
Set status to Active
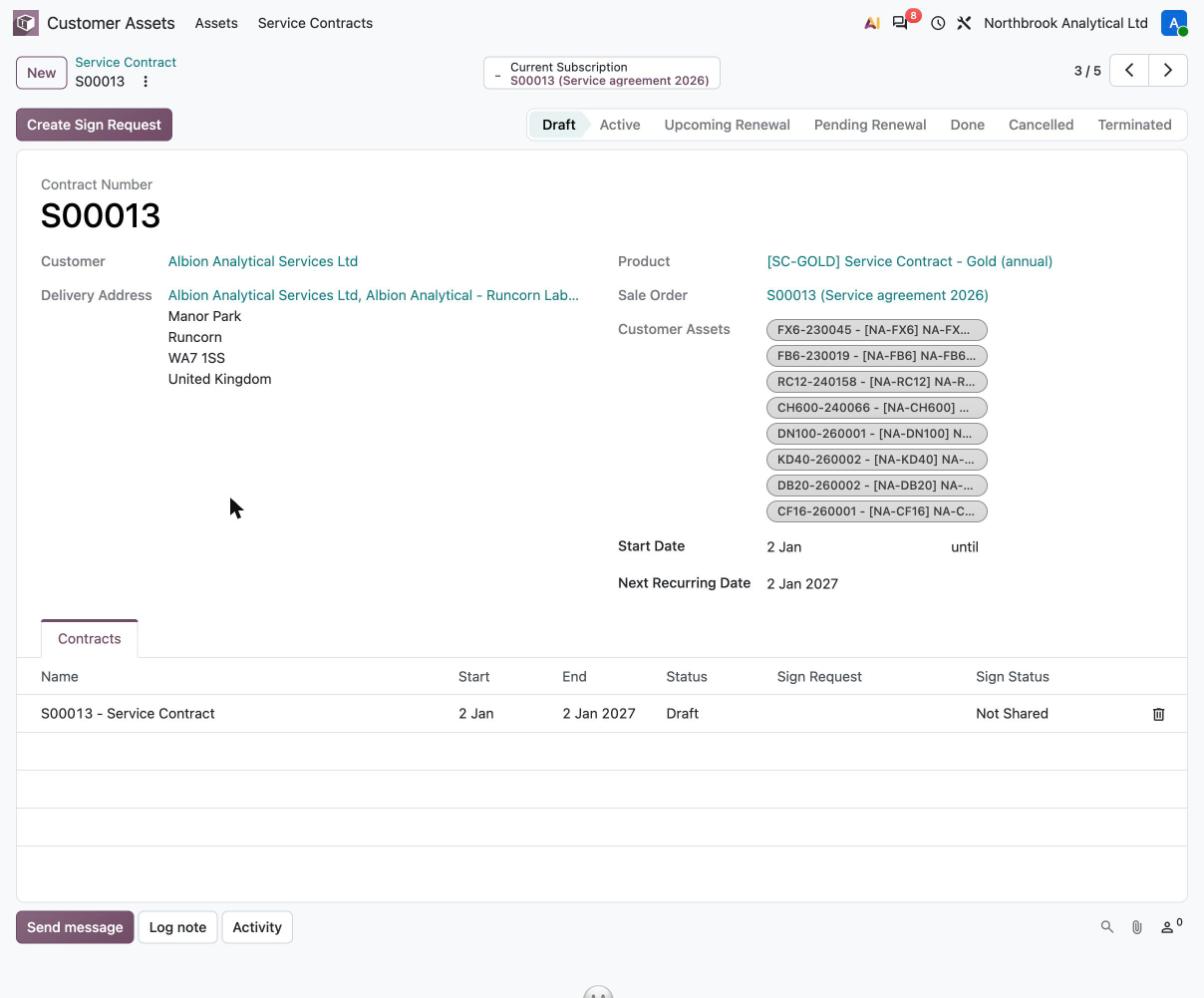pyautogui.click(x=620, y=125)
